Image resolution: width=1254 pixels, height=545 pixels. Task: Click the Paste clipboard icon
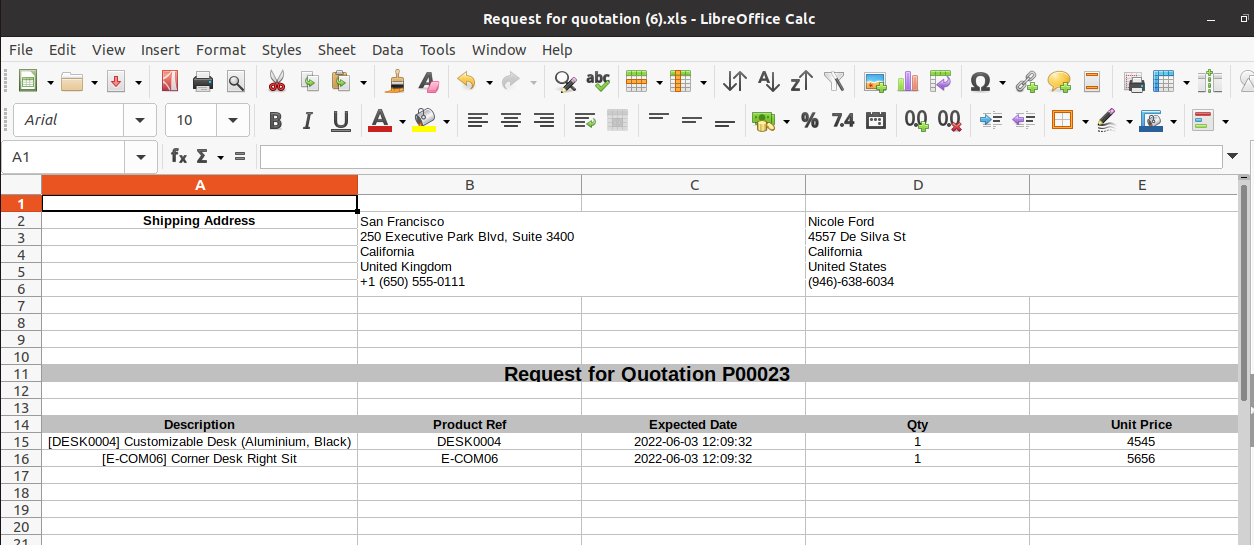pyautogui.click(x=342, y=82)
